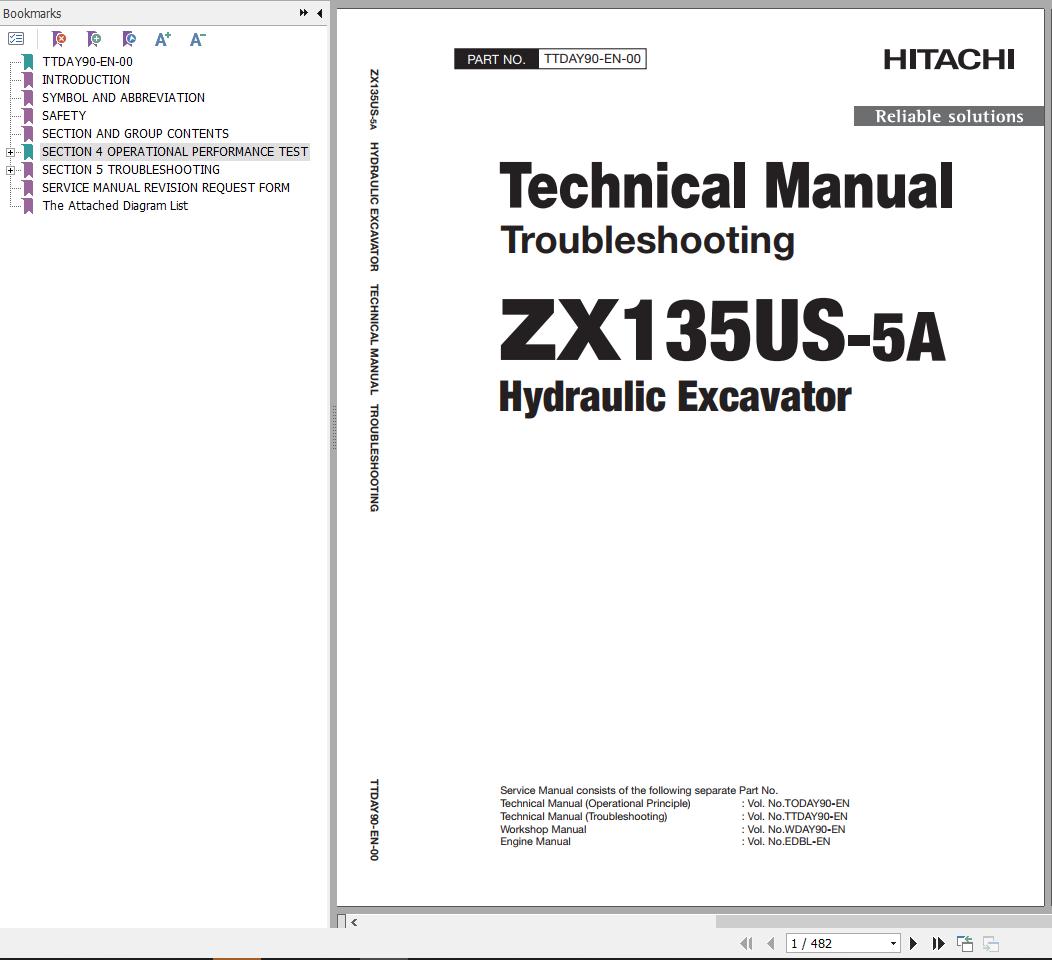Click bookmark icon beside The Attached Diagram List
1052x960 pixels.
coord(28,206)
